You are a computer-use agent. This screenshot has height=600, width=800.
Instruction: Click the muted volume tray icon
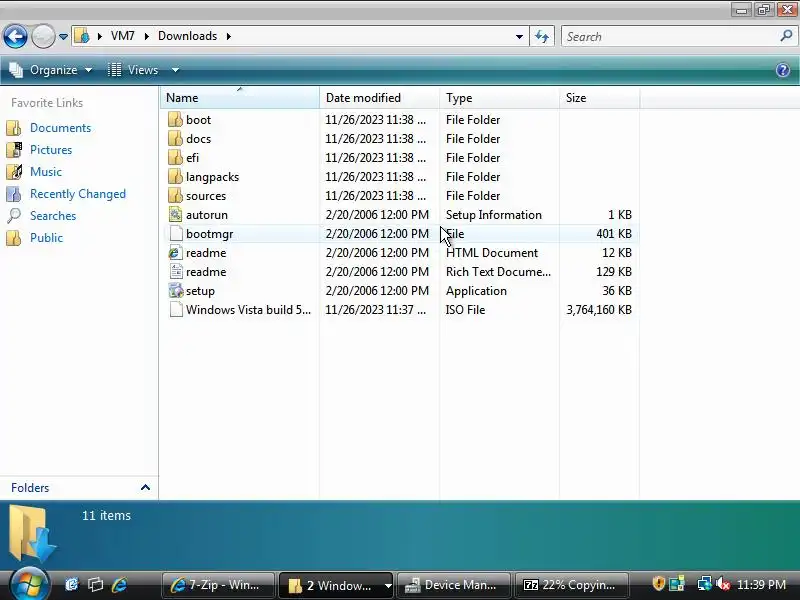722,584
